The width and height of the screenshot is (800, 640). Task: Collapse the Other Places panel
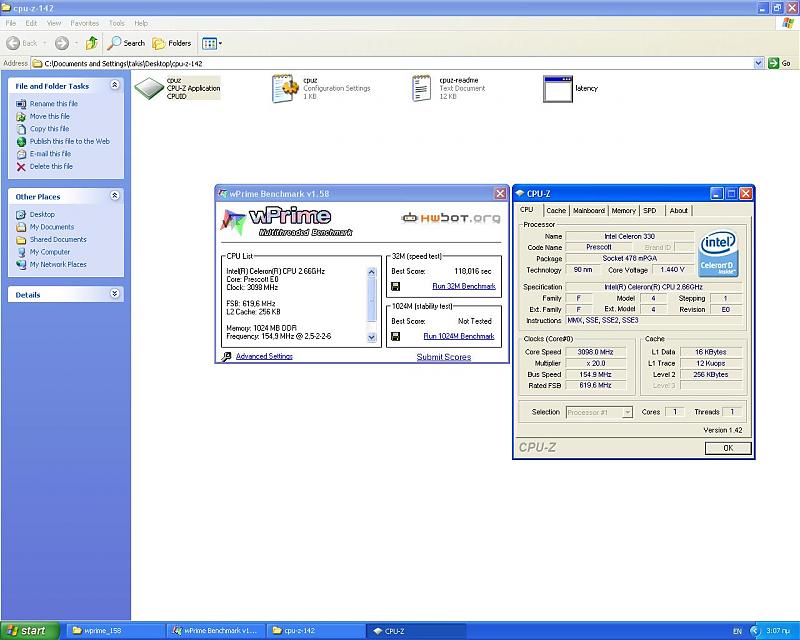click(115, 195)
